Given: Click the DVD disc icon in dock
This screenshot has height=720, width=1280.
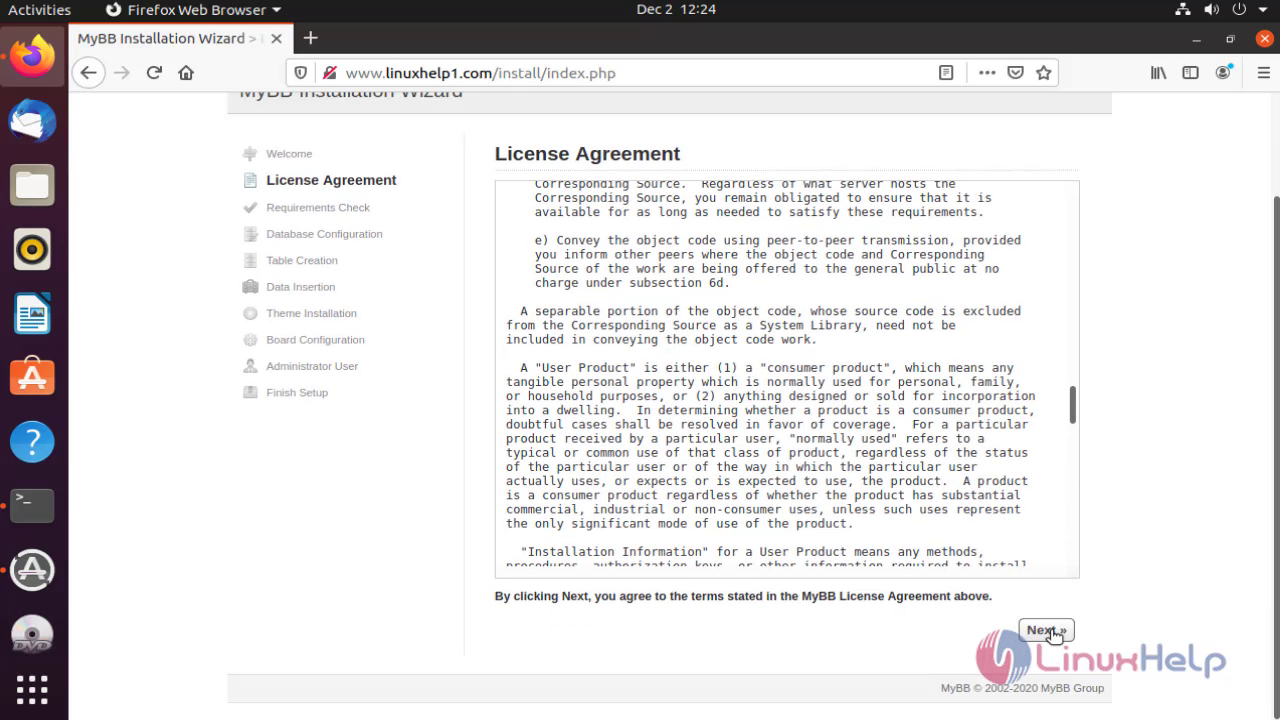Looking at the screenshot, I should click(32, 633).
